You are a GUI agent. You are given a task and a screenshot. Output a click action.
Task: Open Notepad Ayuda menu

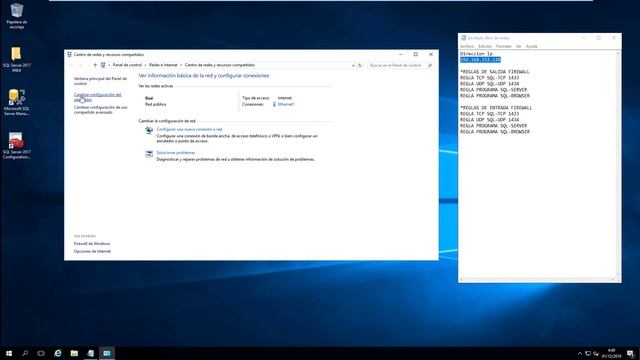tap(531, 47)
